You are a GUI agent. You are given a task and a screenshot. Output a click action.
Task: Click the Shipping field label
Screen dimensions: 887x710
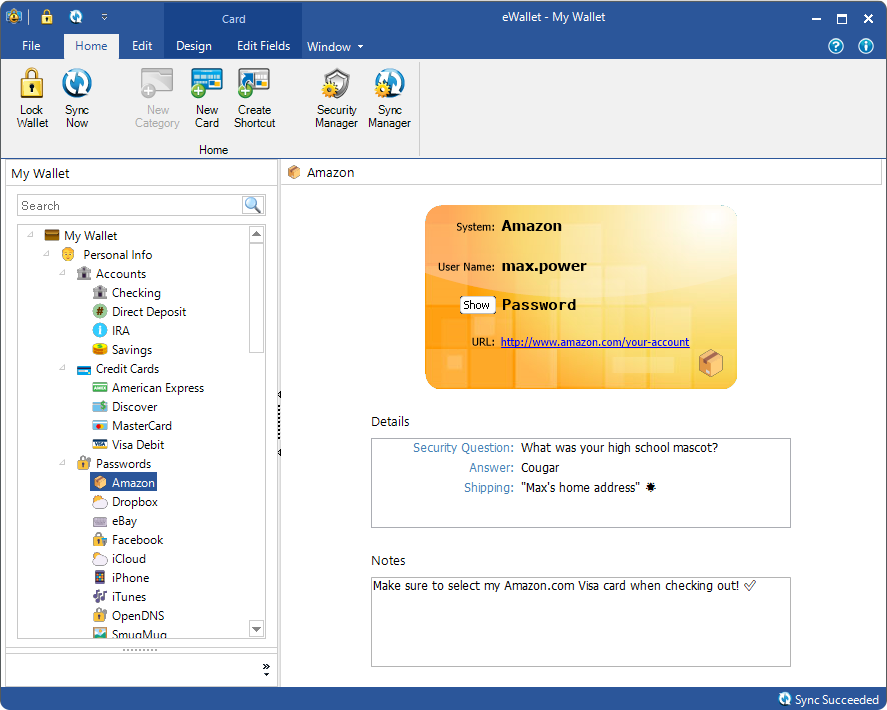point(489,488)
